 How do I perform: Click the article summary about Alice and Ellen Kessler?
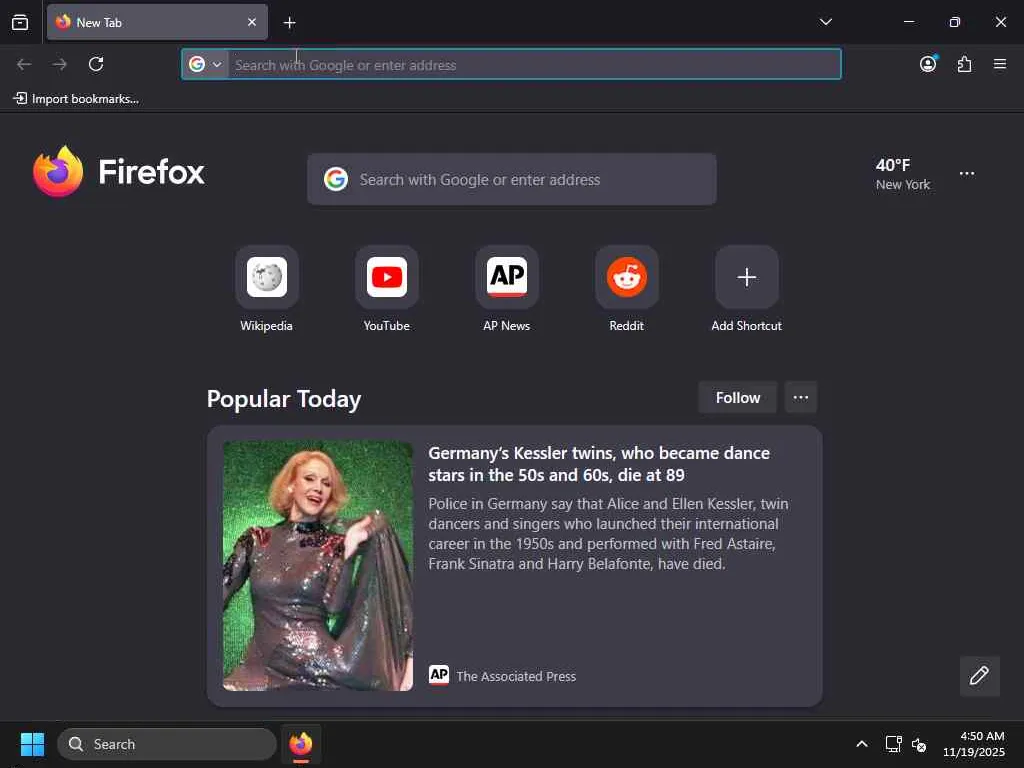(x=608, y=534)
